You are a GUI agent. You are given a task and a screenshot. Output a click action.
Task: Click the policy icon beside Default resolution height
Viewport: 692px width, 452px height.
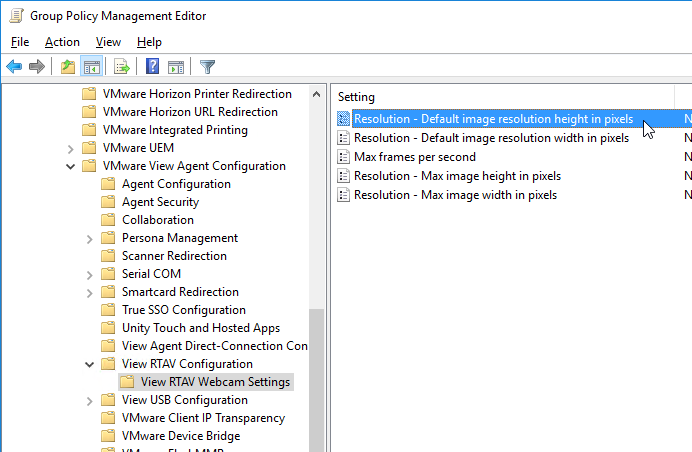pos(343,118)
